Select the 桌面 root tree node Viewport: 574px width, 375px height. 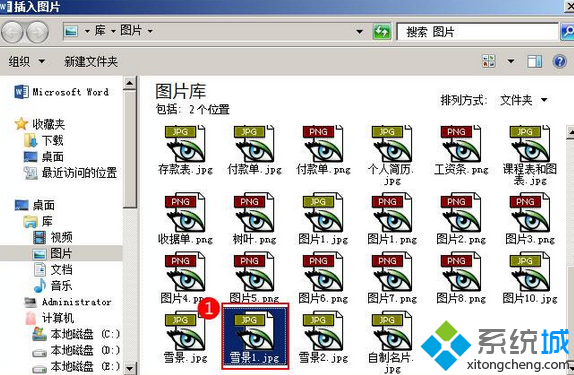pyautogui.click(x=35, y=205)
